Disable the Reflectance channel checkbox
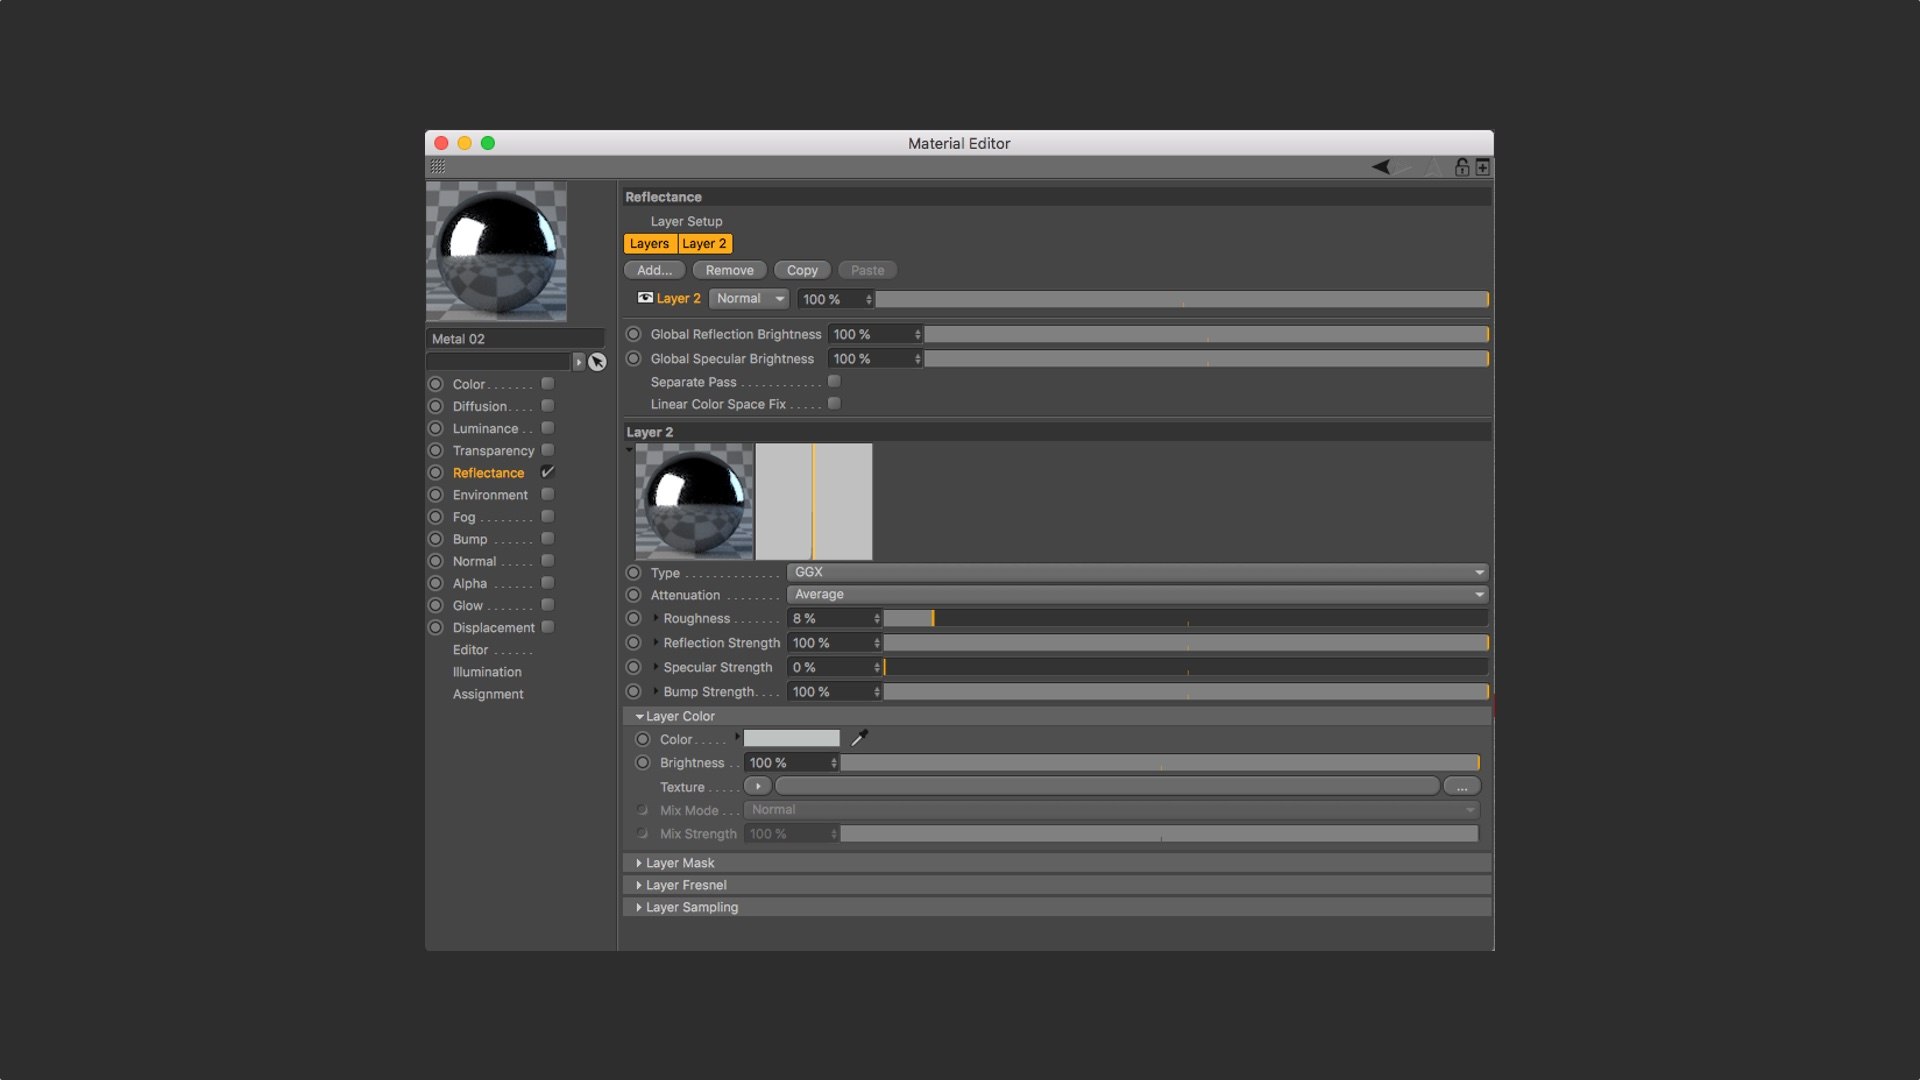The height and width of the screenshot is (1080, 1920). pyautogui.click(x=548, y=471)
